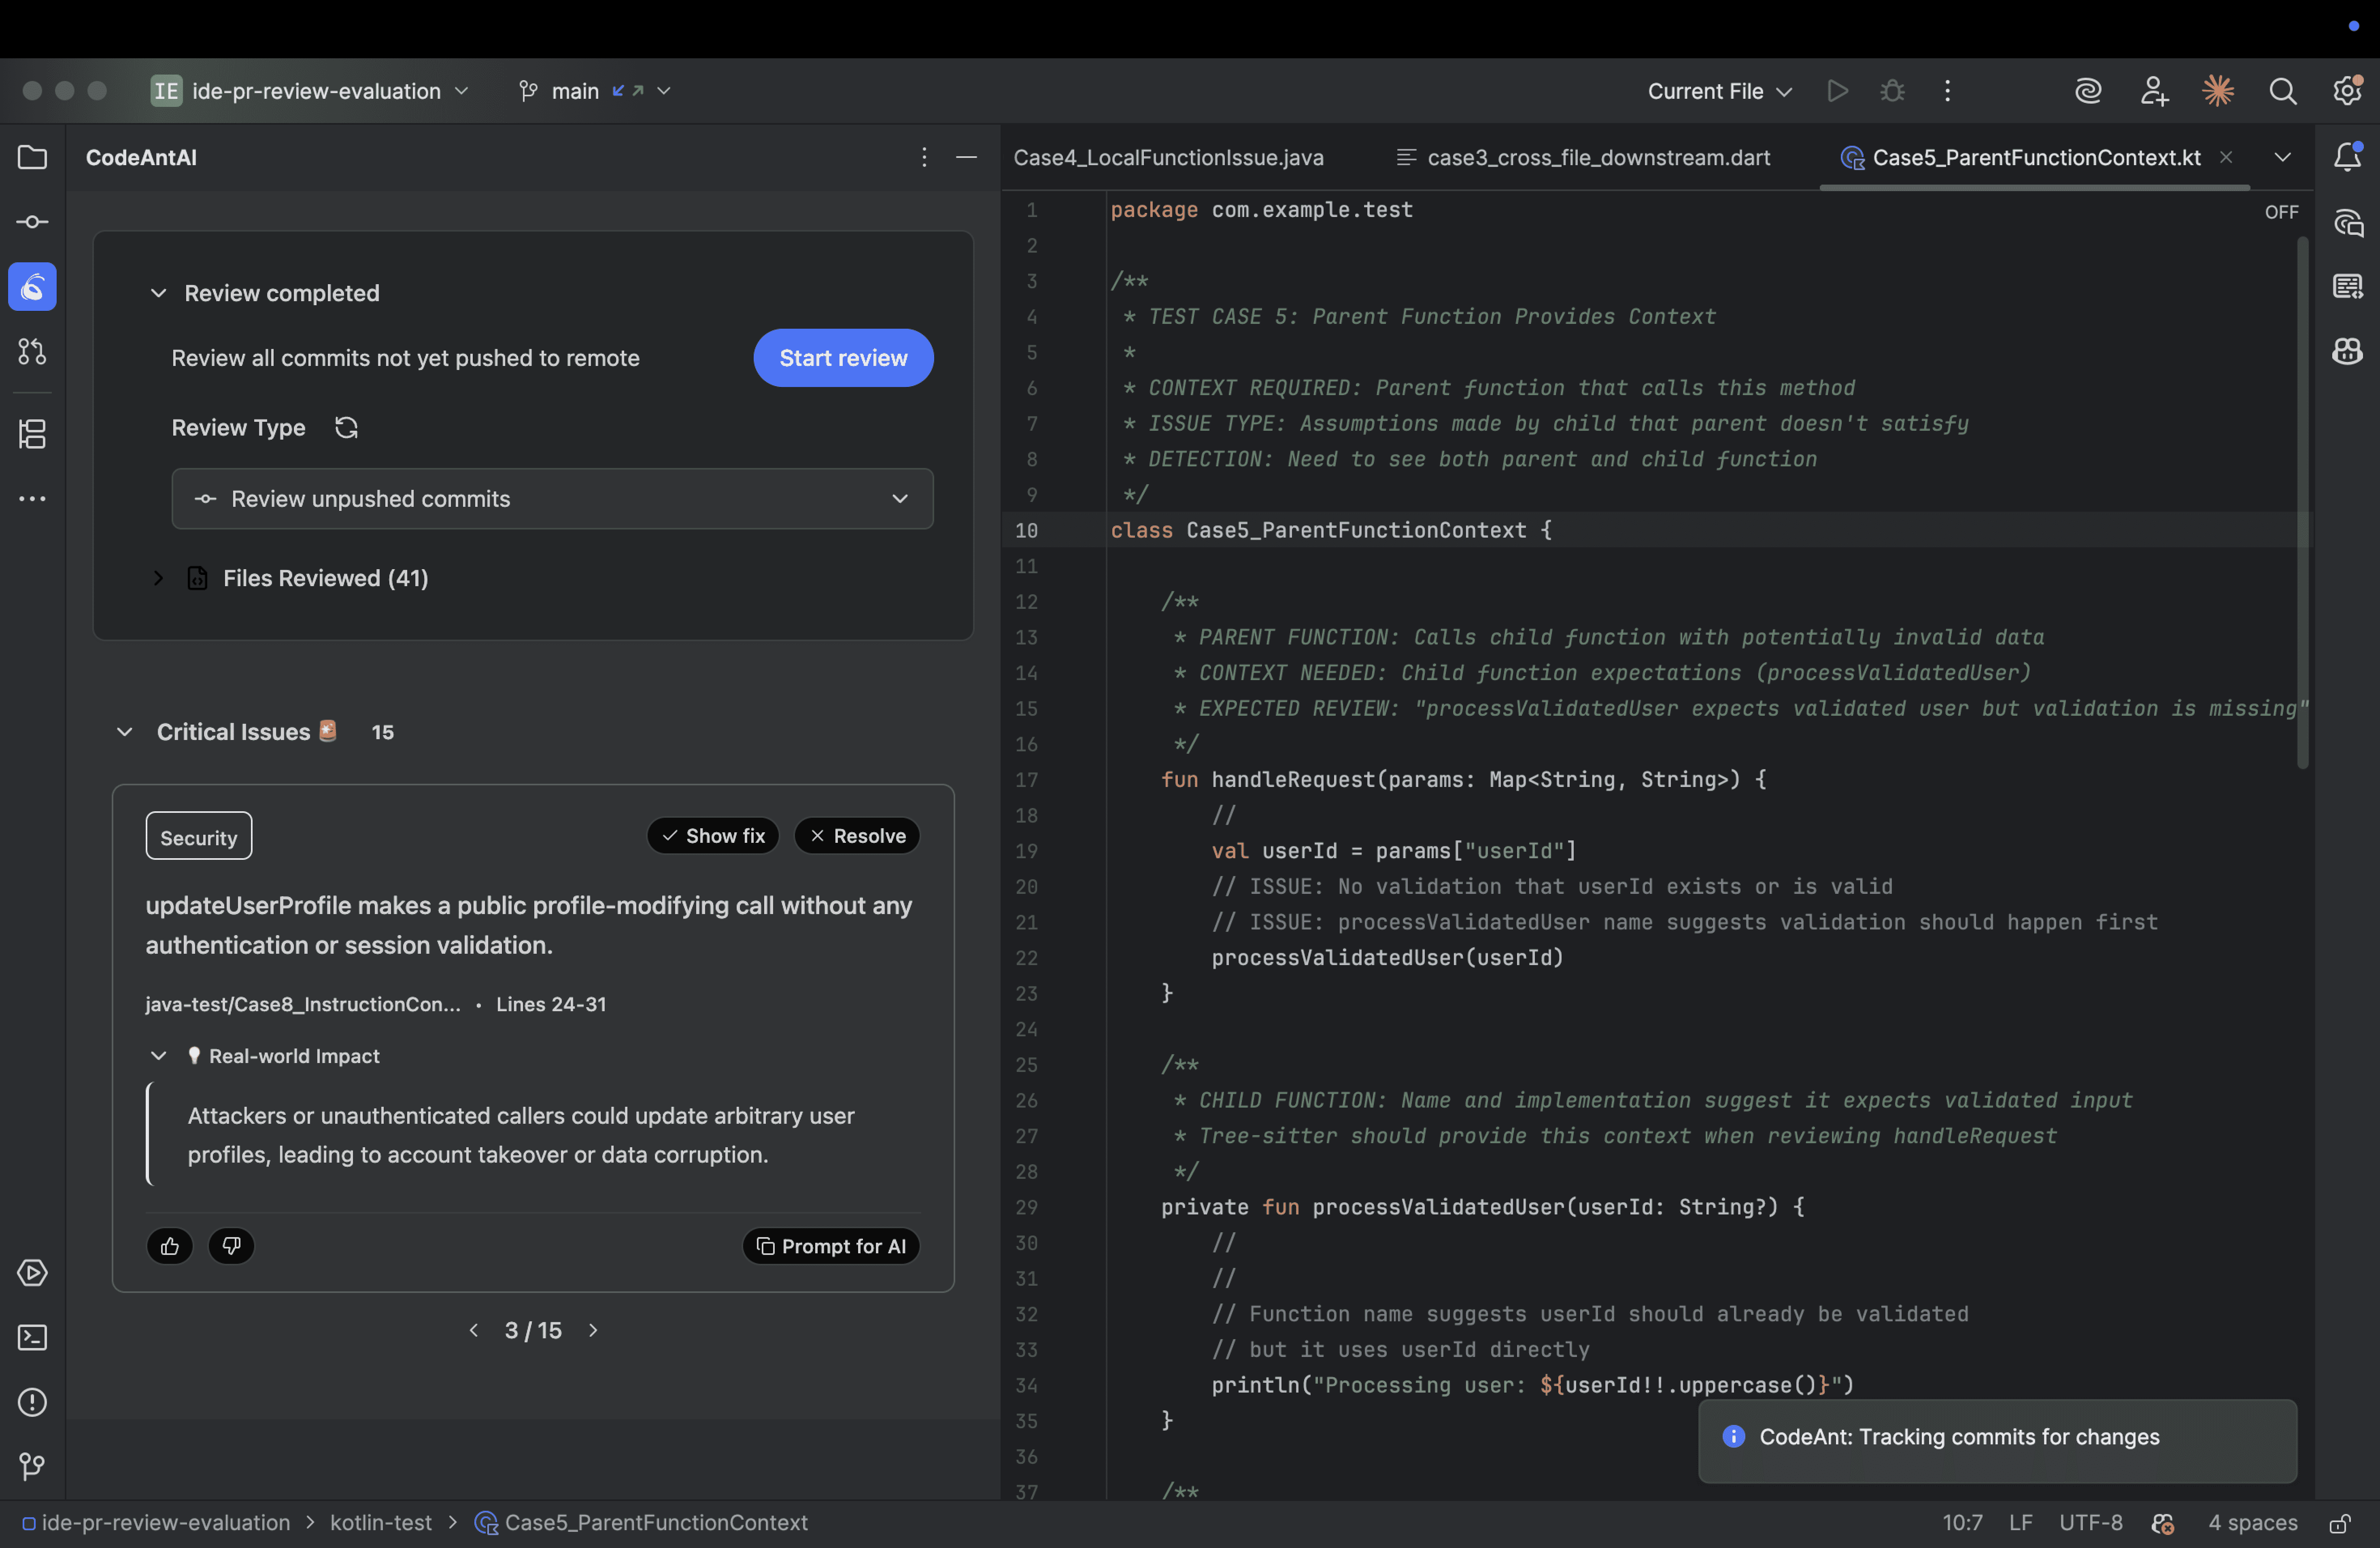Open the Terminal tool window
The image size is (2380, 1548).
[32, 1338]
